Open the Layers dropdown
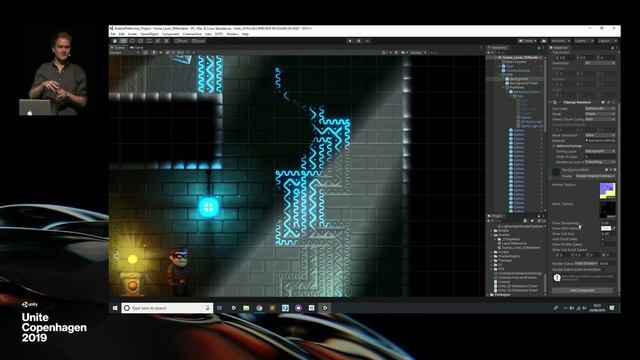This screenshot has width=640, height=360. point(584,41)
